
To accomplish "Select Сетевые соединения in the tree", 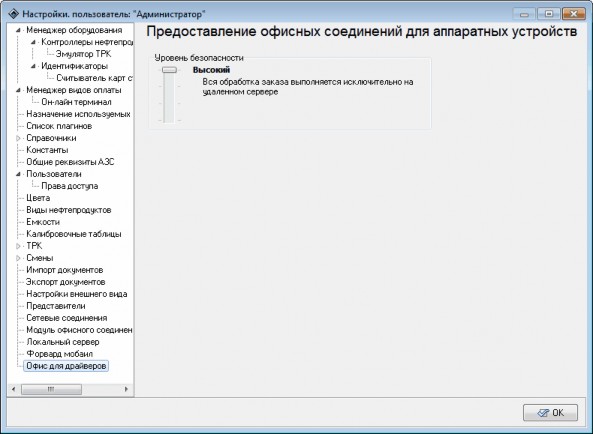I will tap(67, 318).
